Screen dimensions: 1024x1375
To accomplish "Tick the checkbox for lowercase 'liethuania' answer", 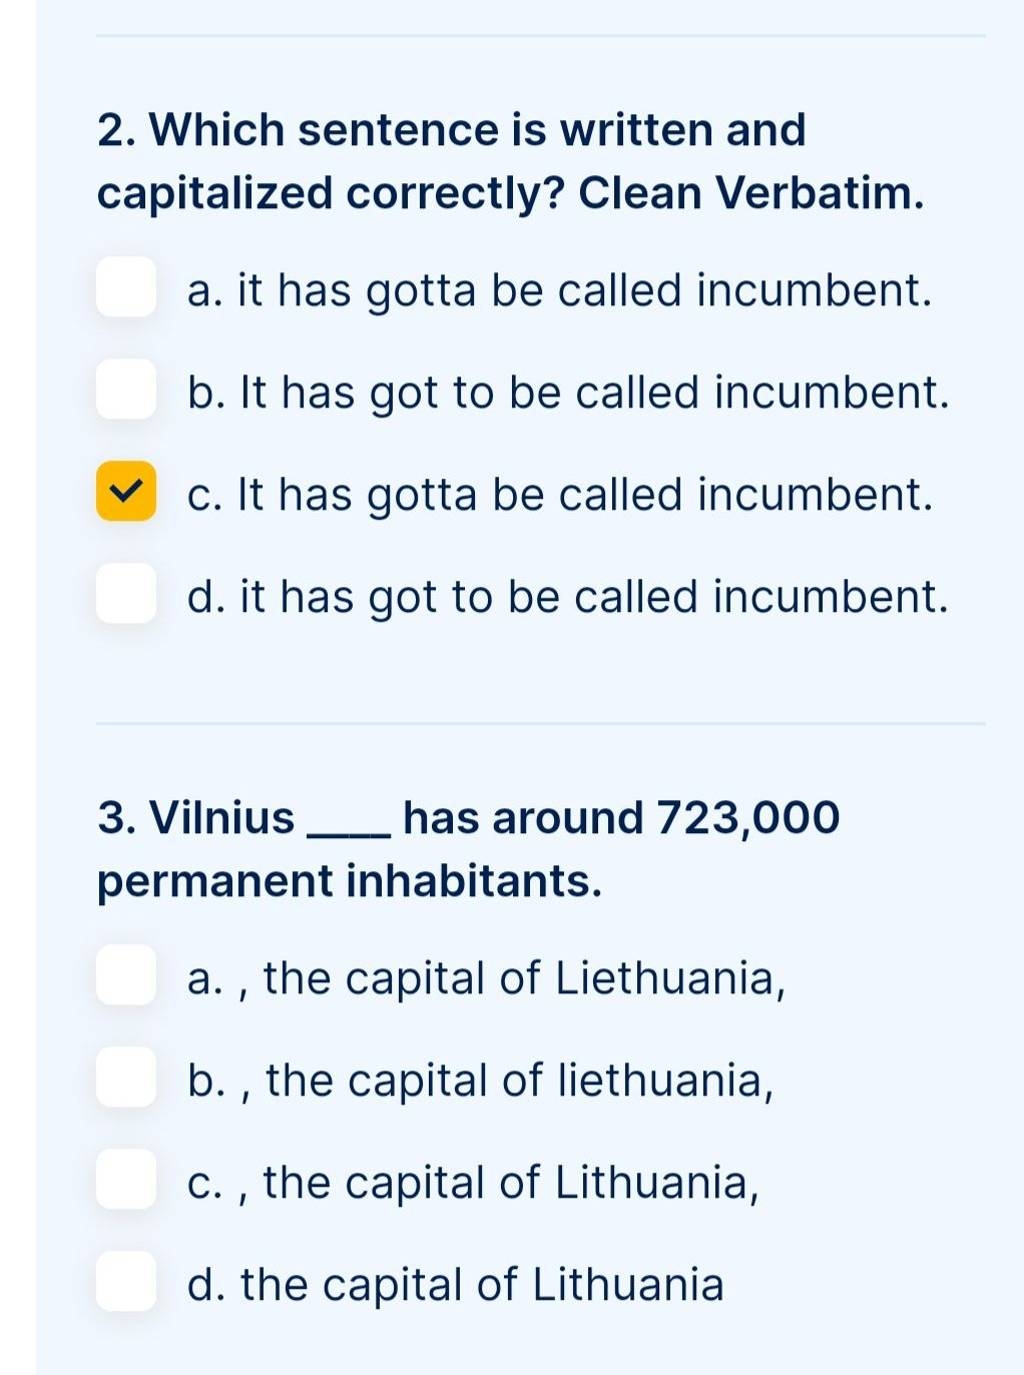I will [x=126, y=1077].
